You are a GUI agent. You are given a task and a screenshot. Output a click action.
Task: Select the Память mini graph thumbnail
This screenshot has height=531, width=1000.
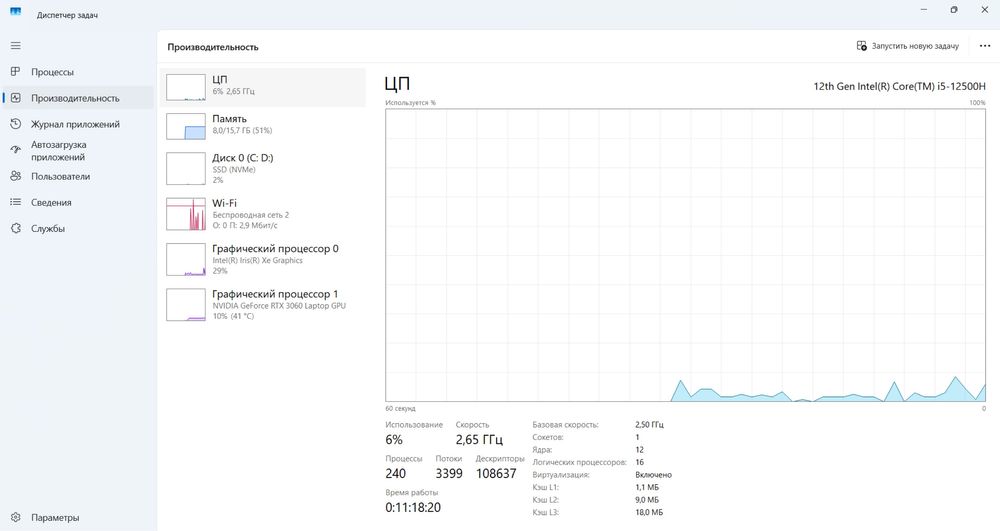coord(186,126)
